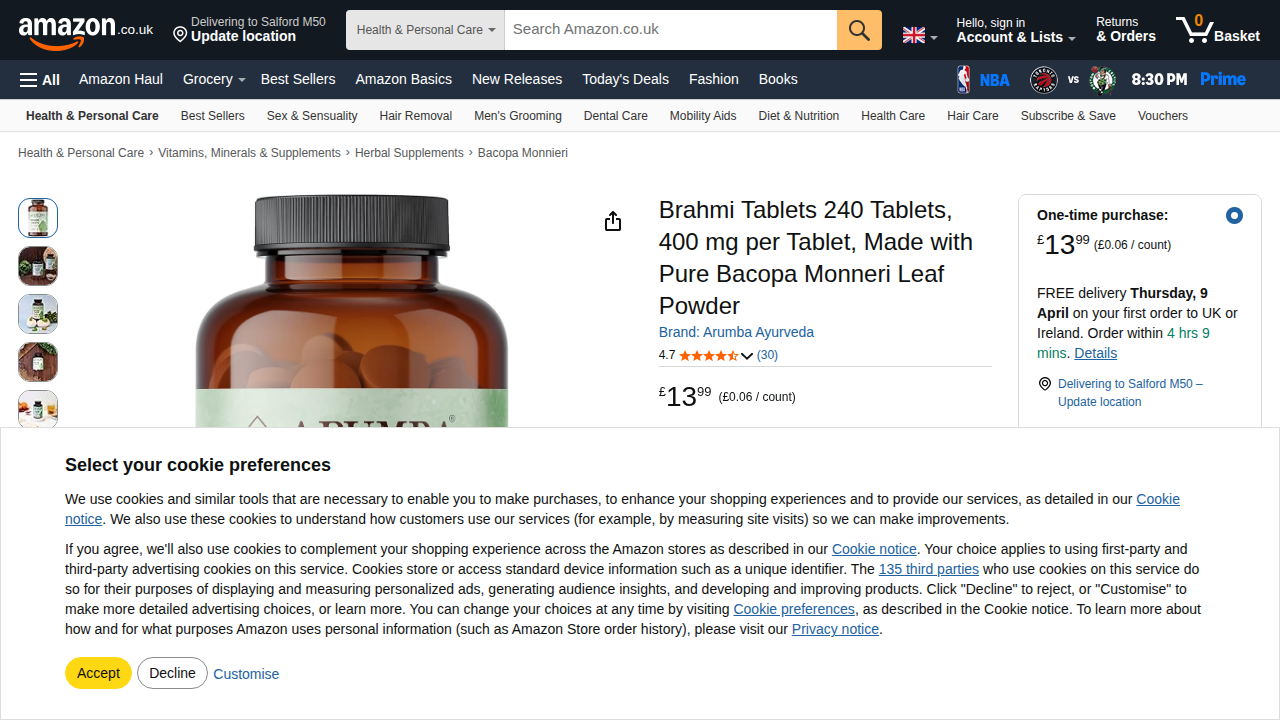Screen dimensions: 1280x720
Task: Open the All hamburger menu
Action: click(40, 79)
